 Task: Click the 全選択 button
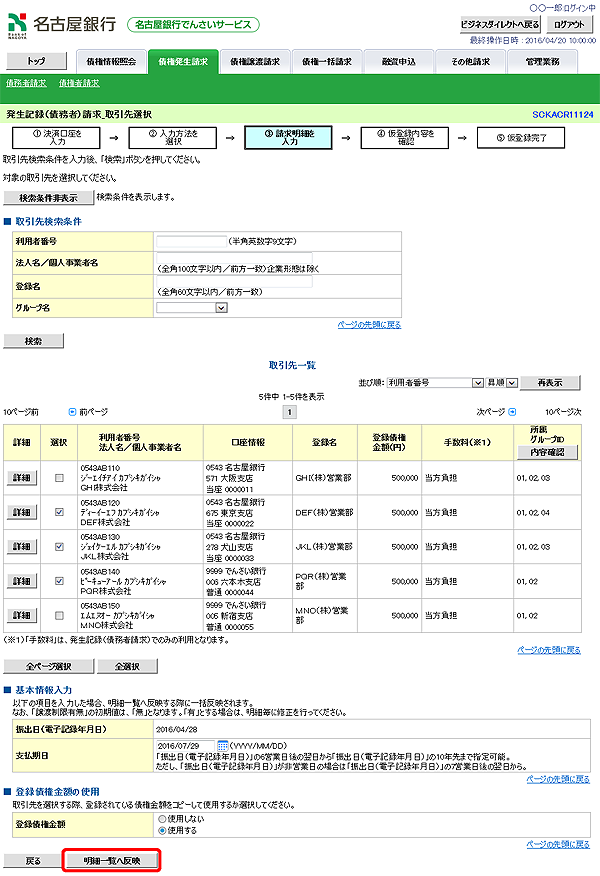(127, 666)
